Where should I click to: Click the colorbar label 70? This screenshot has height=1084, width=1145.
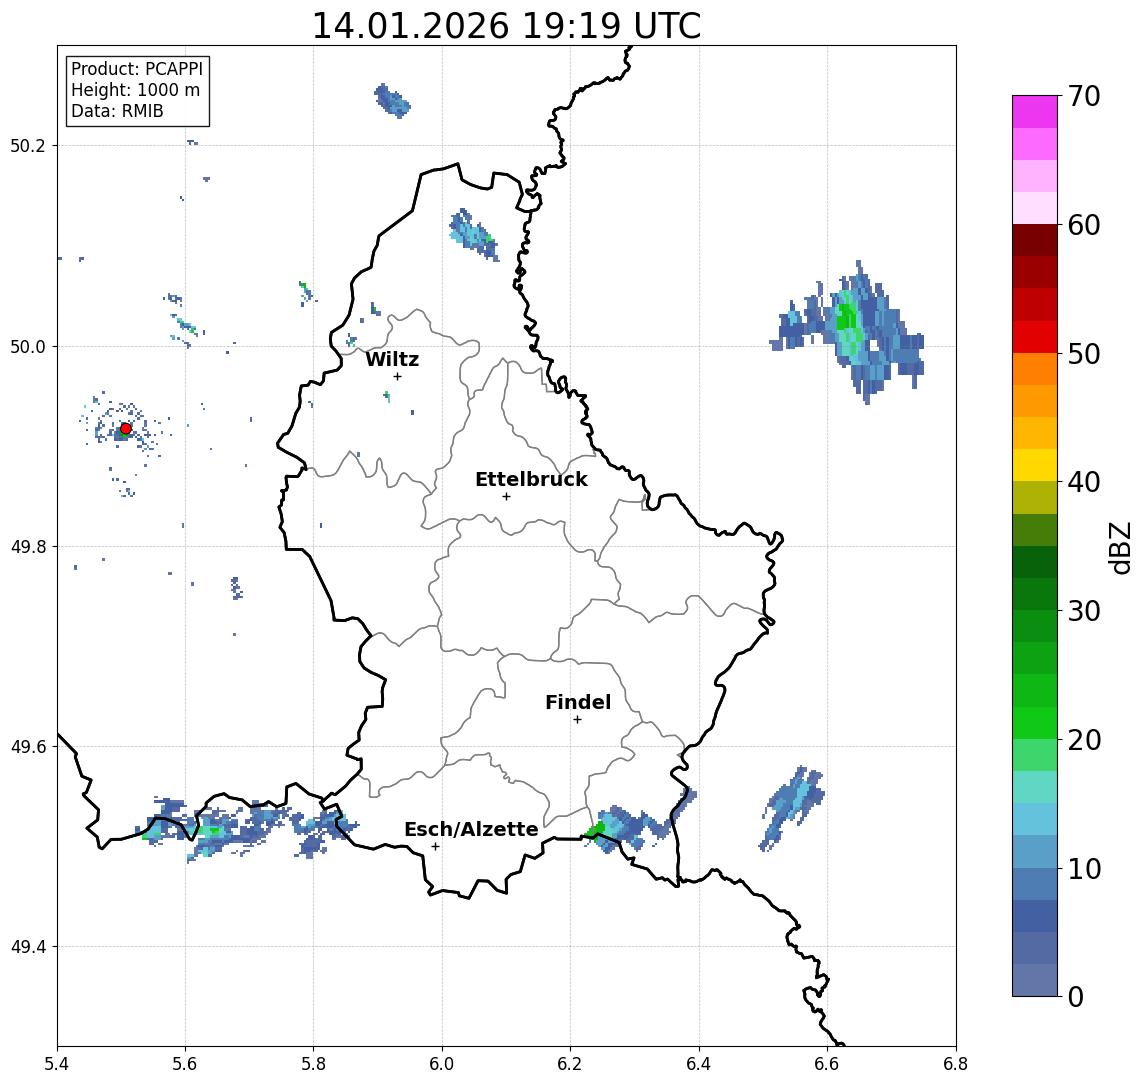coord(1084,96)
